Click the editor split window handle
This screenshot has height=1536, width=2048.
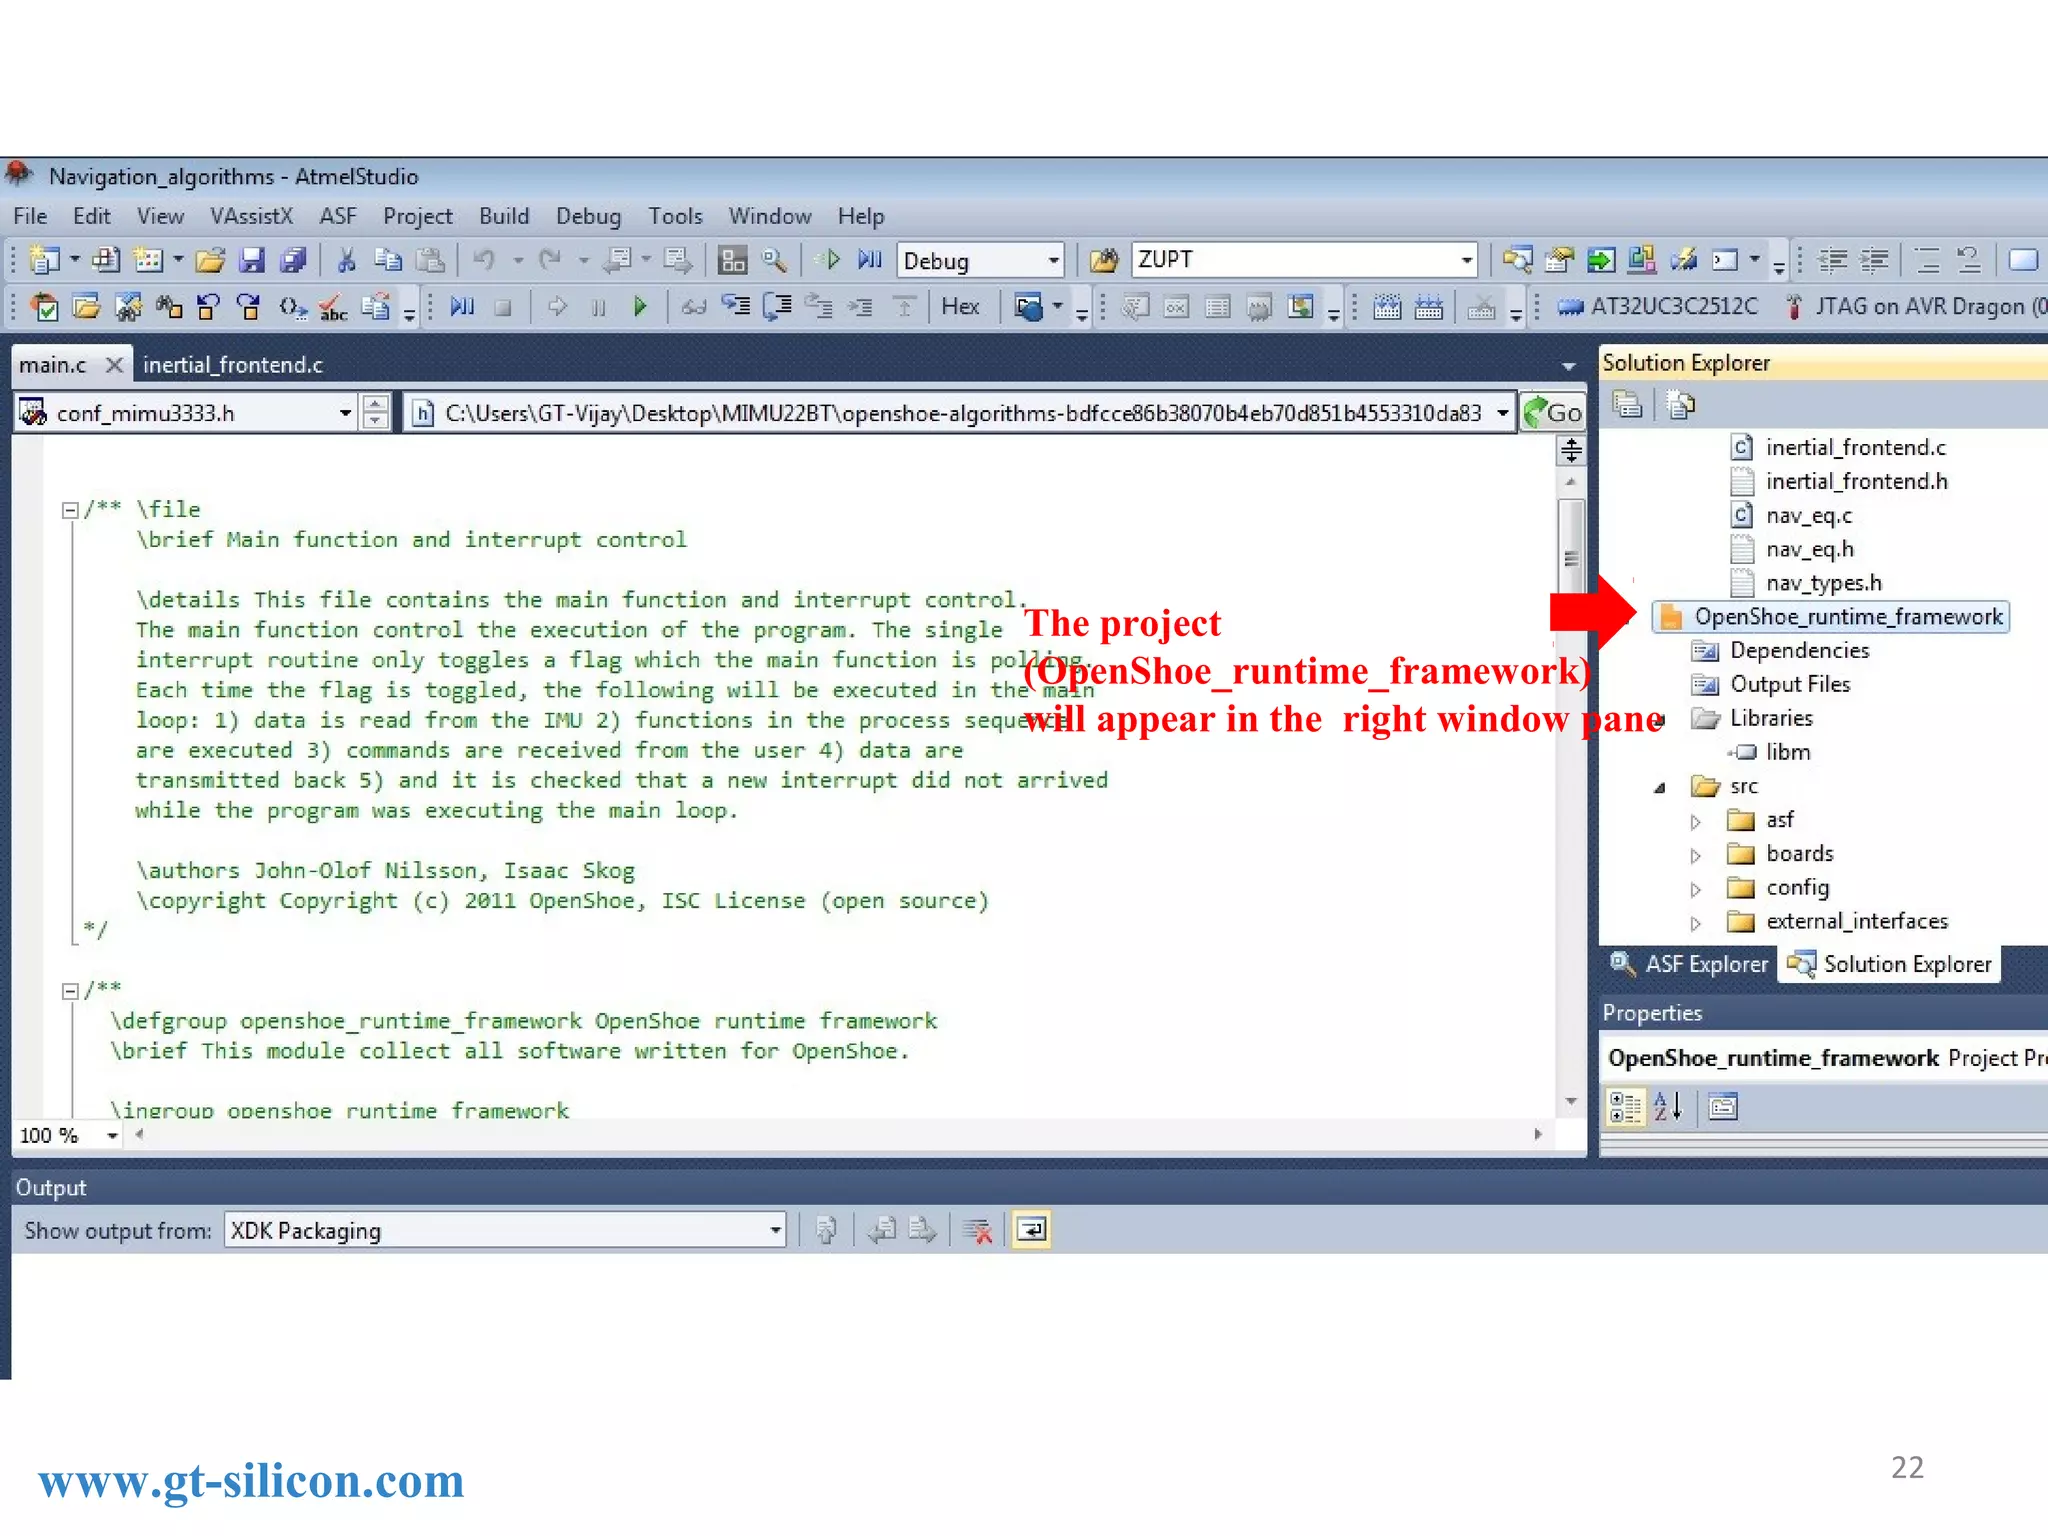click(1571, 452)
